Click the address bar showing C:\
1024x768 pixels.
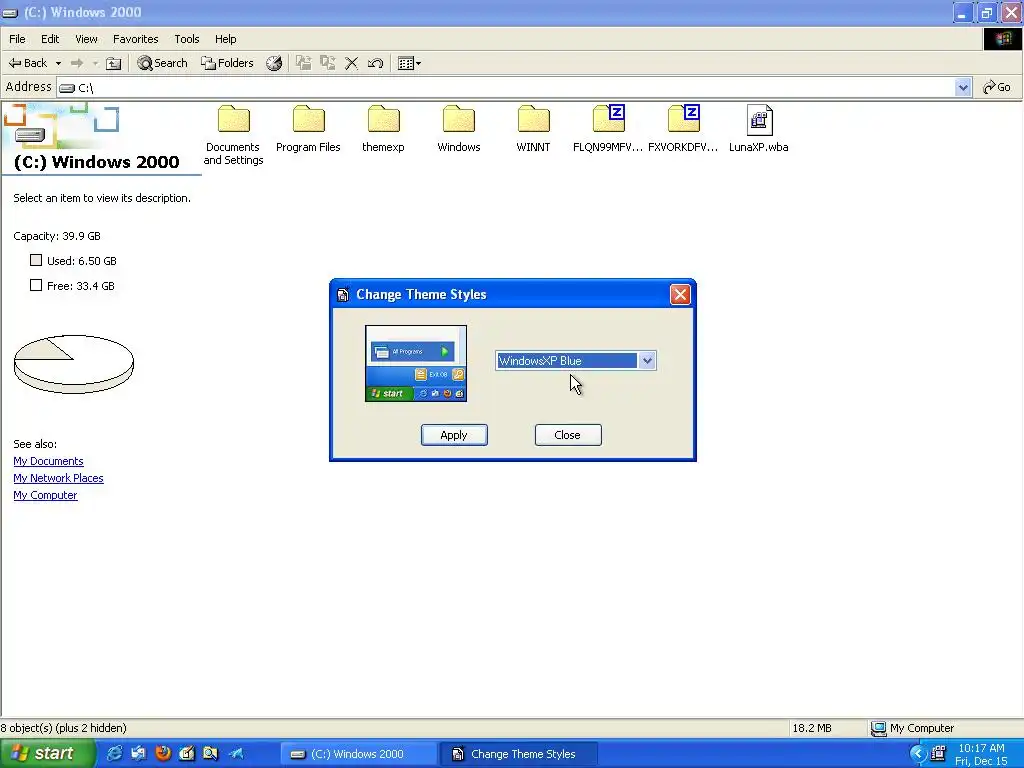point(506,88)
